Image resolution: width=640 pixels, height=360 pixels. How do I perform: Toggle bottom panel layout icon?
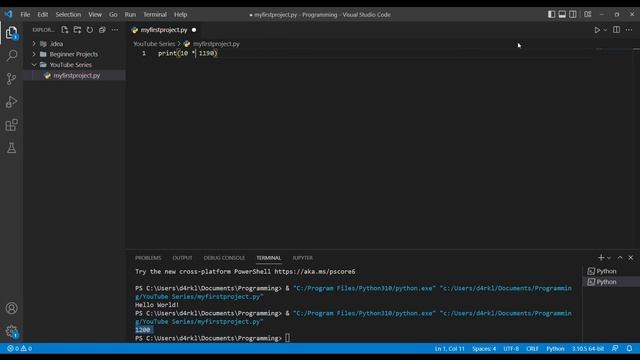pos(562,14)
